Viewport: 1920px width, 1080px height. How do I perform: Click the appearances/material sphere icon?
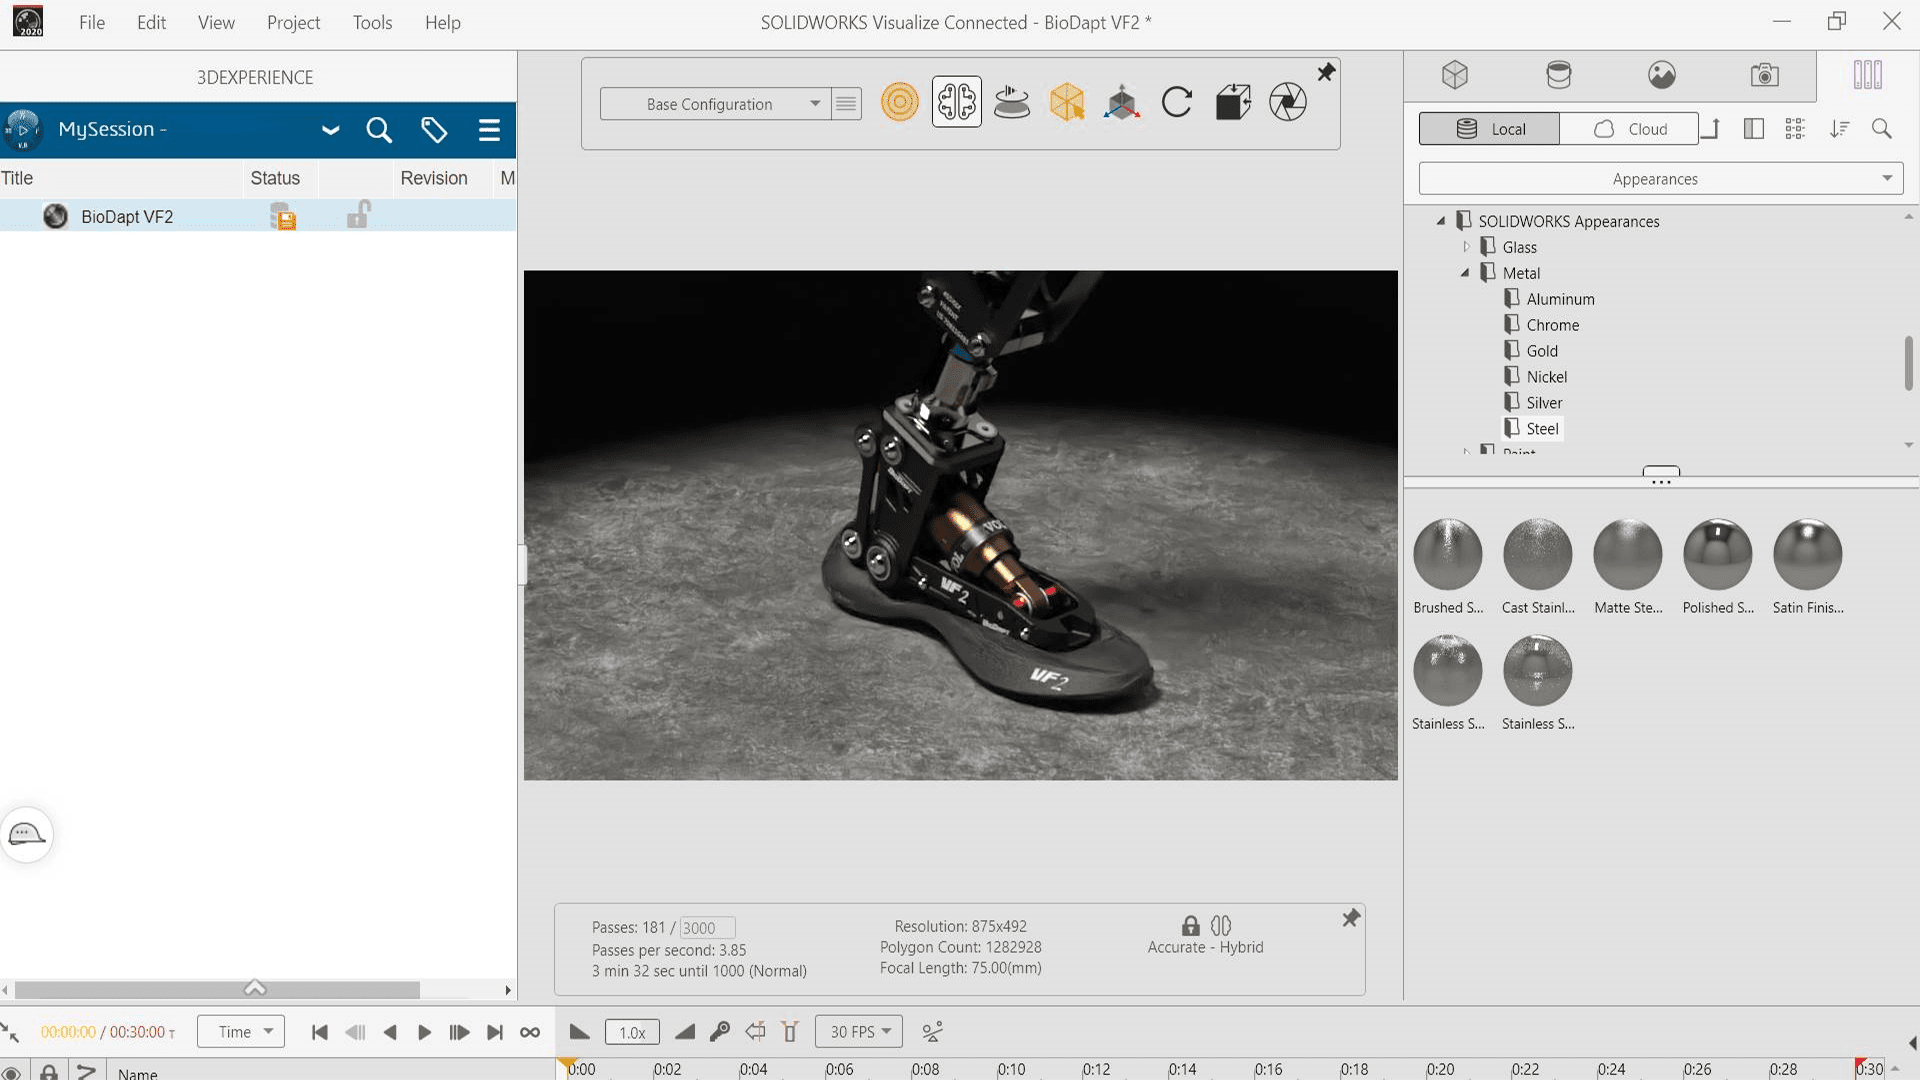click(x=1557, y=75)
